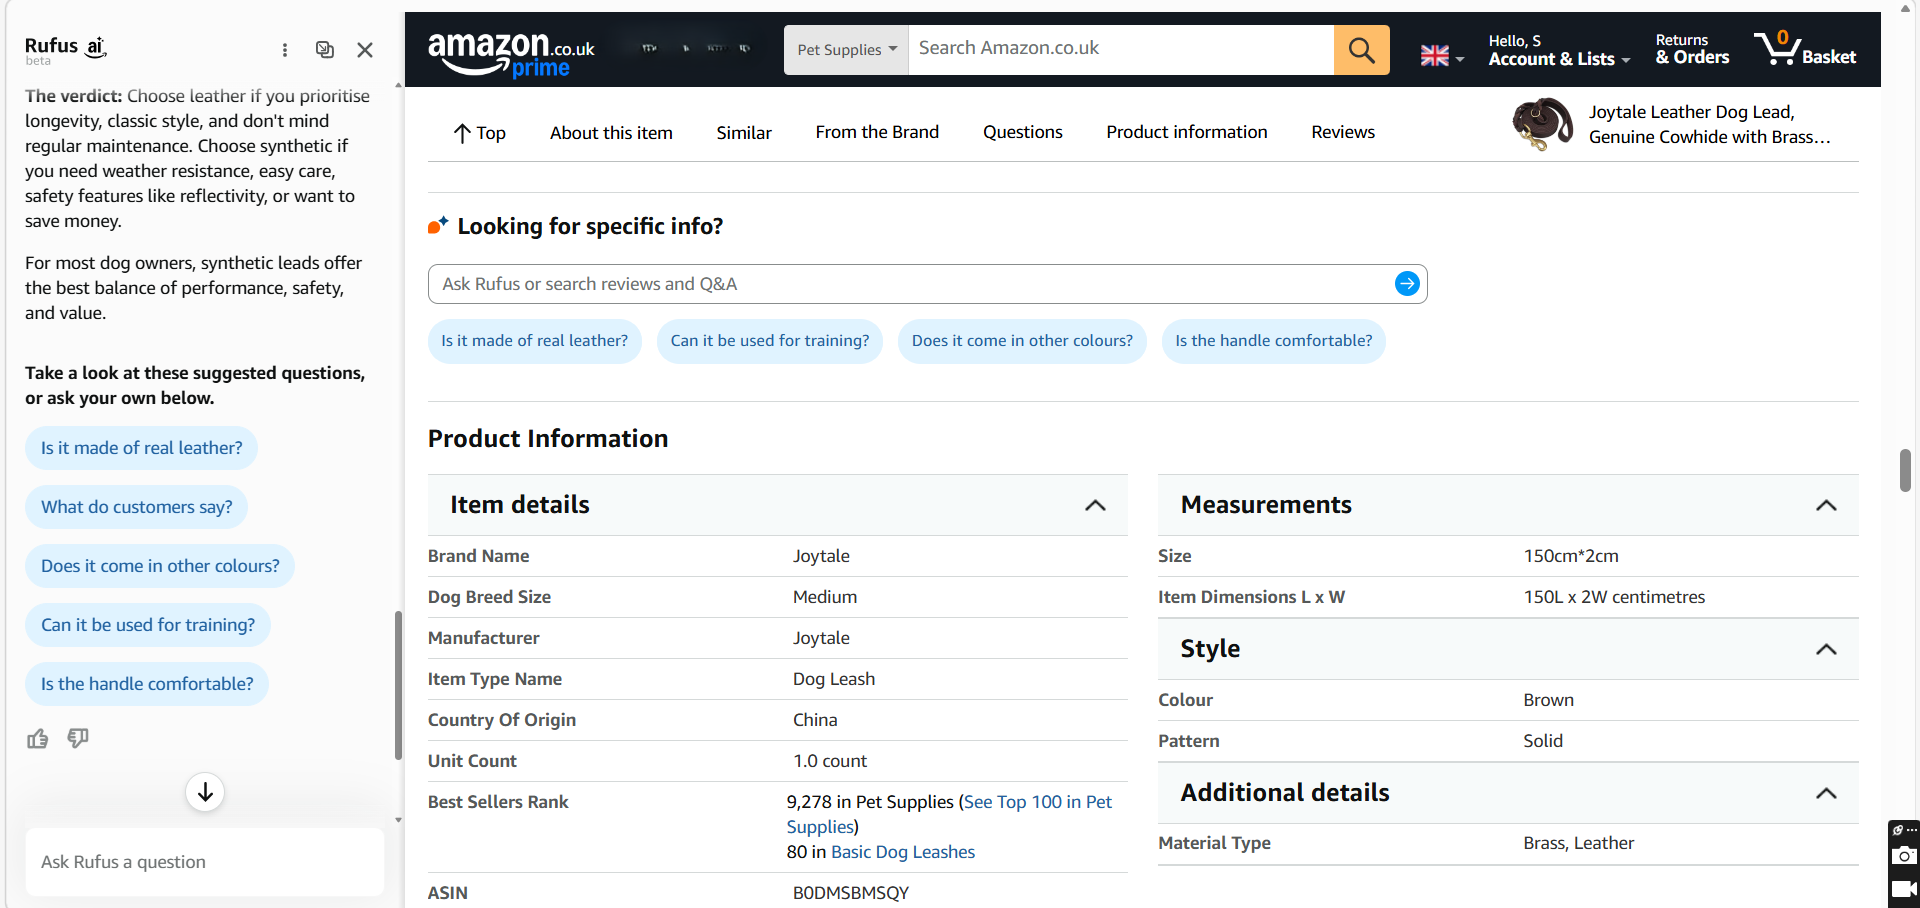The height and width of the screenshot is (908, 1920).
Task: Collapse the Item details section
Action: point(1095,506)
